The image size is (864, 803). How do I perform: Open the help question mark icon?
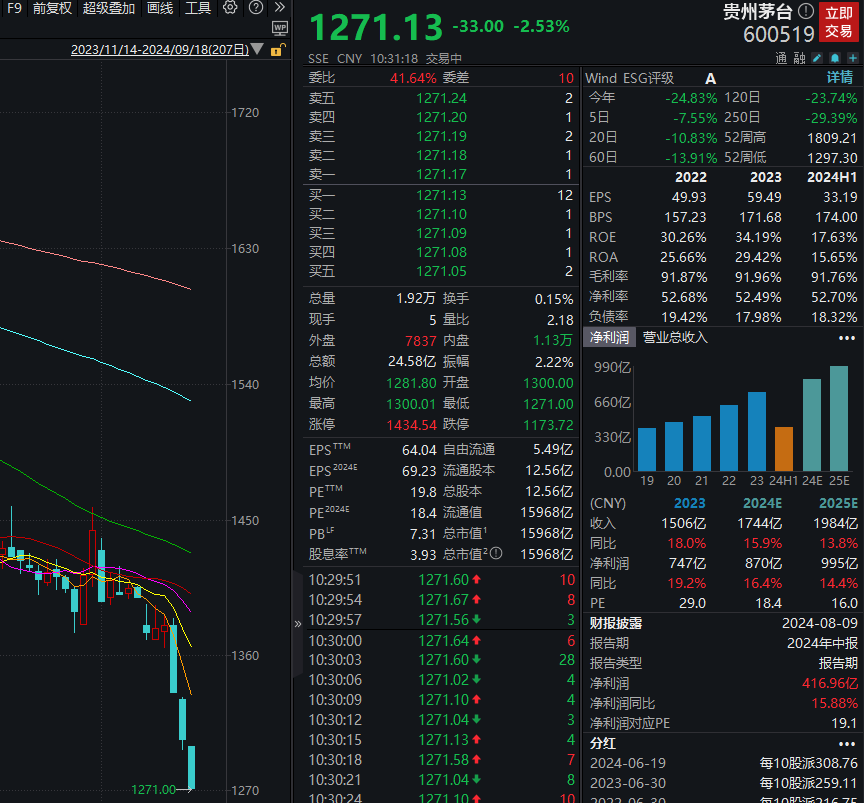coord(256,7)
